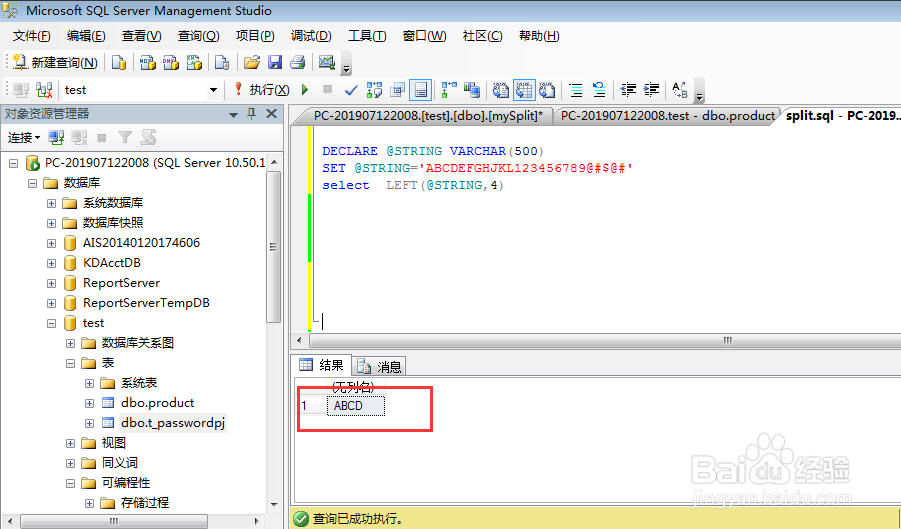Viewport: 901px width, 529px height.
Task: Switch to the test - dbo.product tab
Action: (x=667, y=115)
